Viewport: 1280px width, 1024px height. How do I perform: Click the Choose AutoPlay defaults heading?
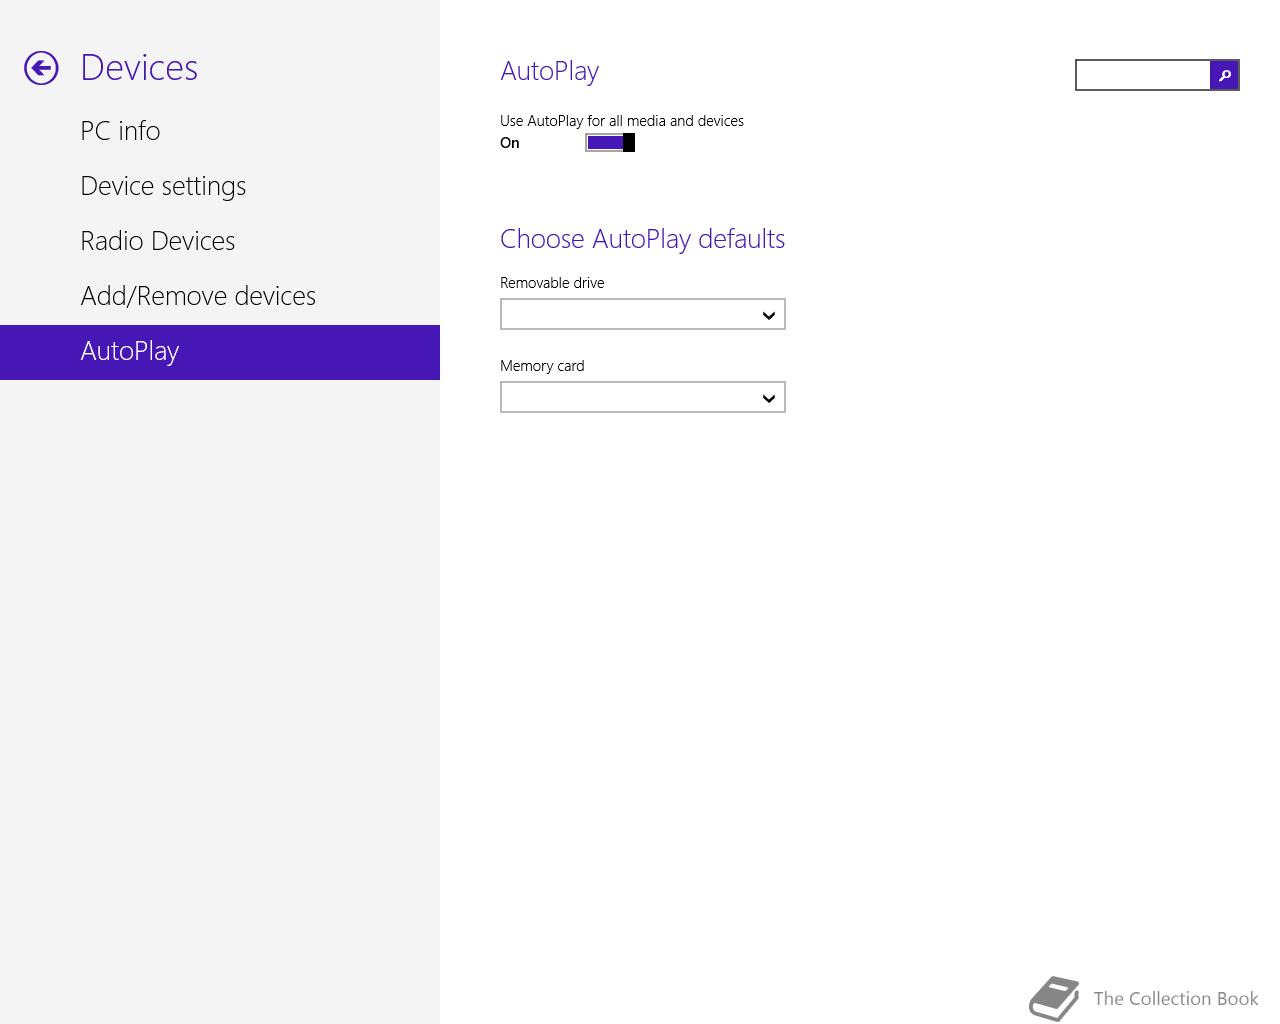click(x=642, y=239)
